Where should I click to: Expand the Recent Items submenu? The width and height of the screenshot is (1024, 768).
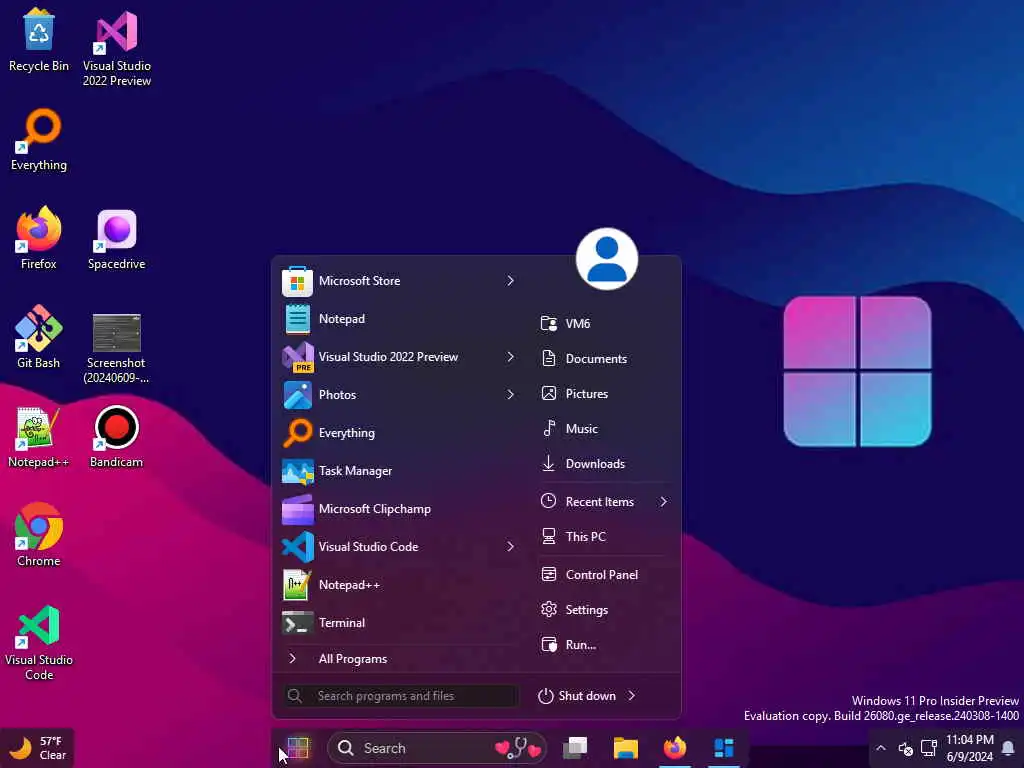pyautogui.click(x=663, y=502)
